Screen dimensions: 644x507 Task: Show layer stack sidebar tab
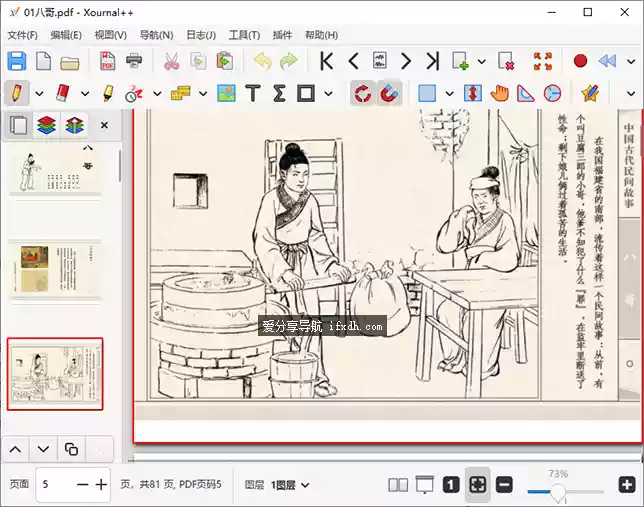46,125
